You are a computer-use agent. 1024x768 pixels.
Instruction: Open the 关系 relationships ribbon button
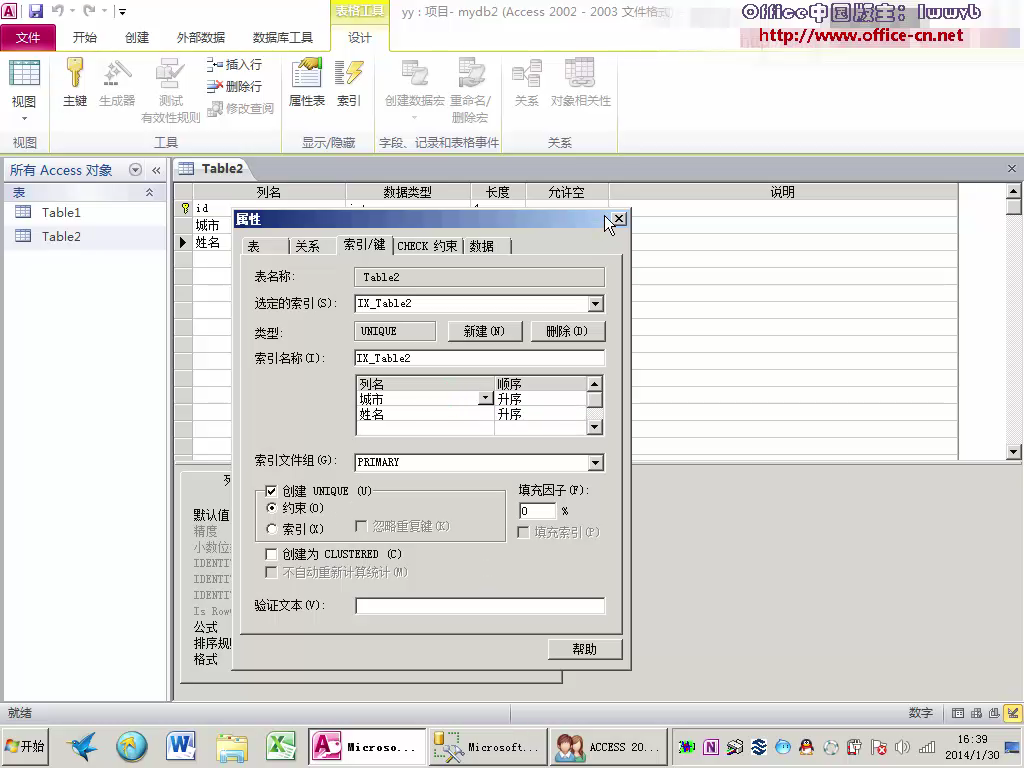pos(526,83)
